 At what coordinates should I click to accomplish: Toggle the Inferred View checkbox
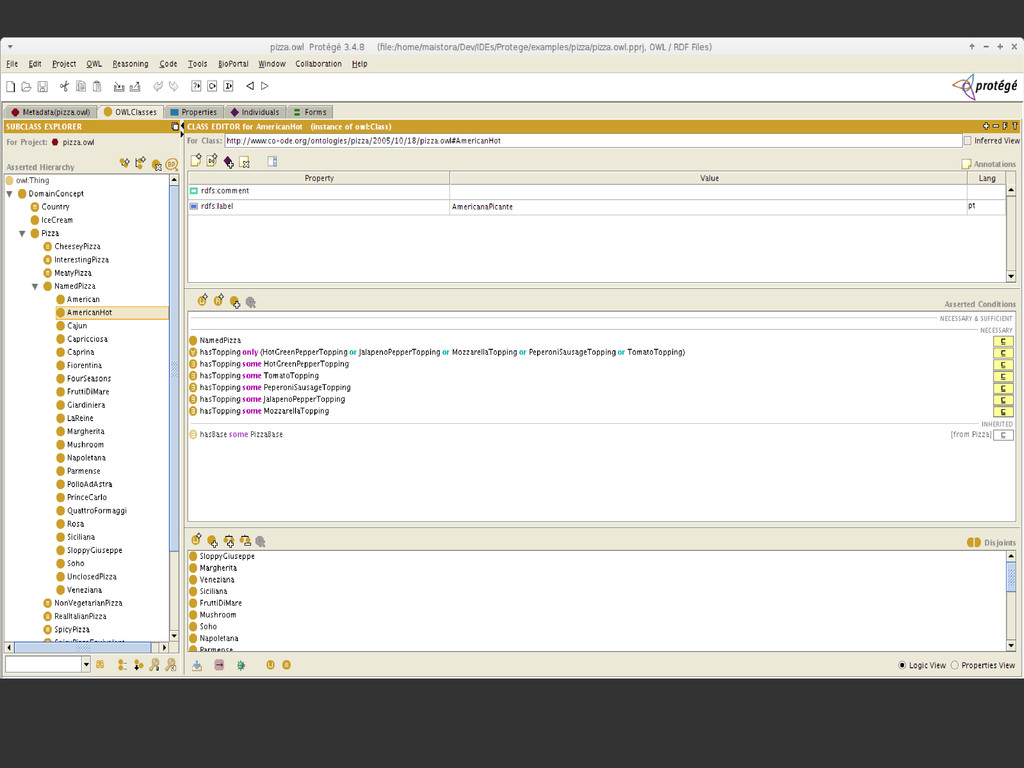pos(968,140)
